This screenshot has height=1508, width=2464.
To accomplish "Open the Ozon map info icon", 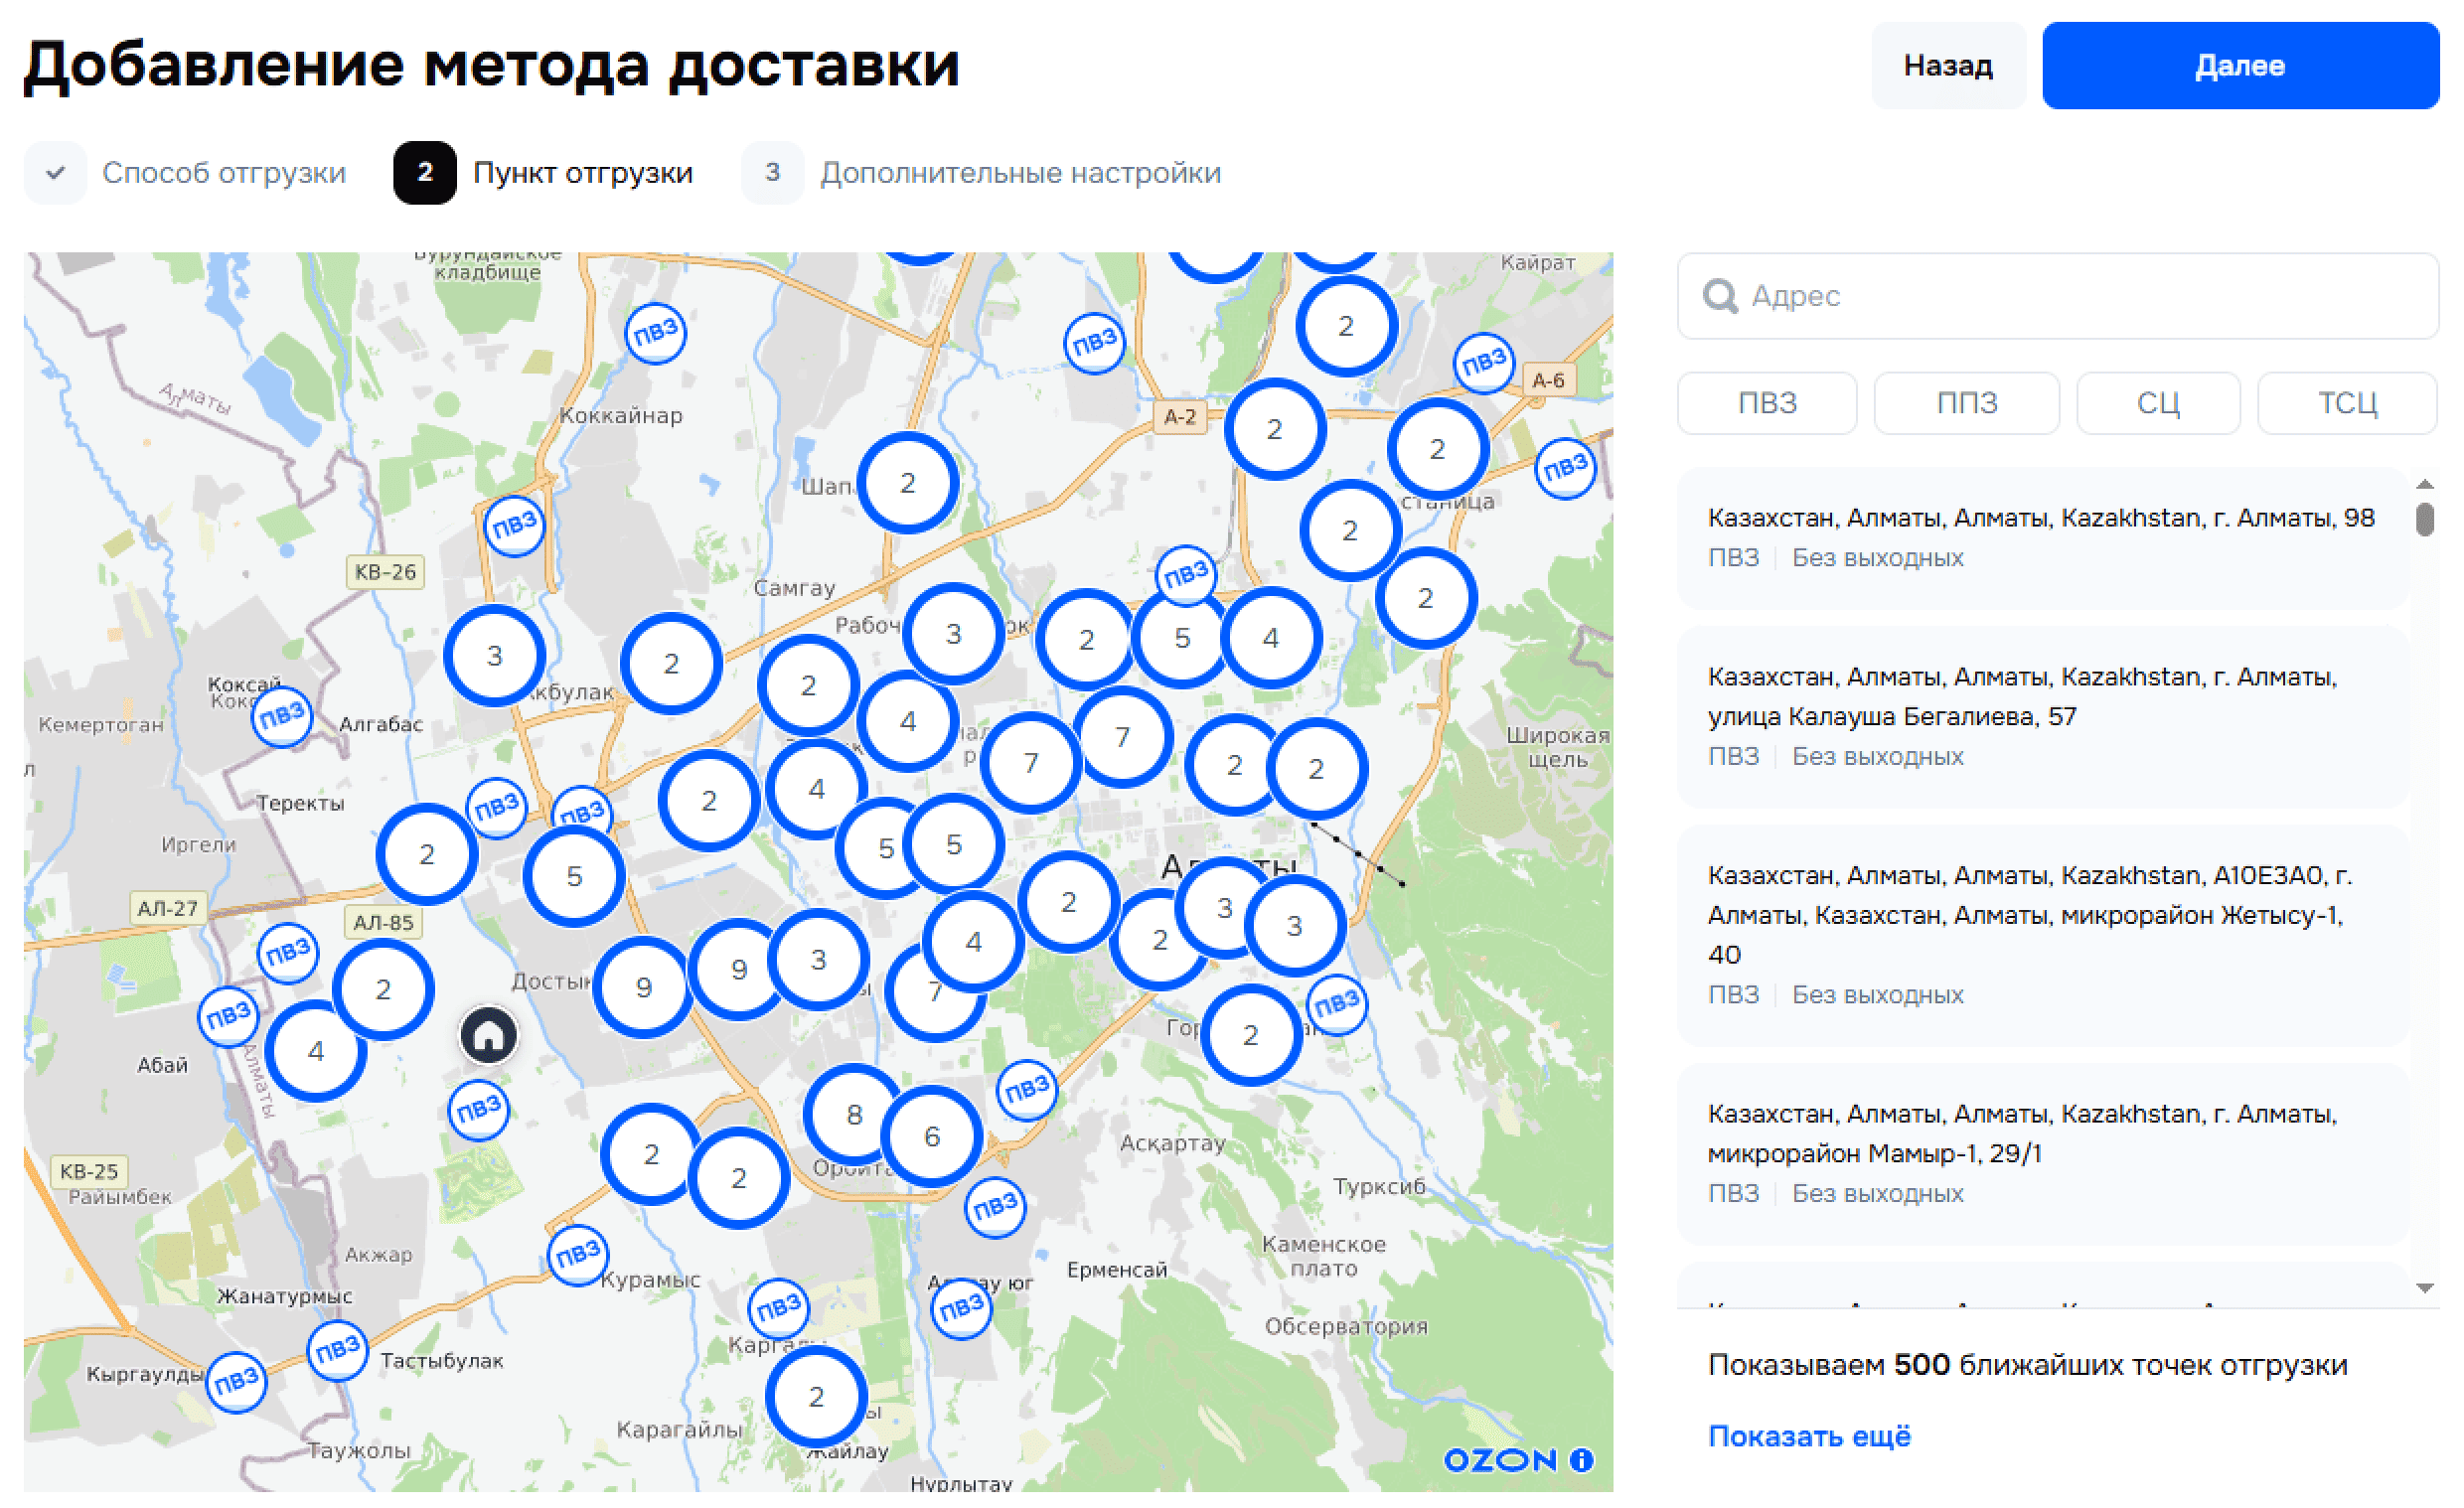I will (1581, 1460).
